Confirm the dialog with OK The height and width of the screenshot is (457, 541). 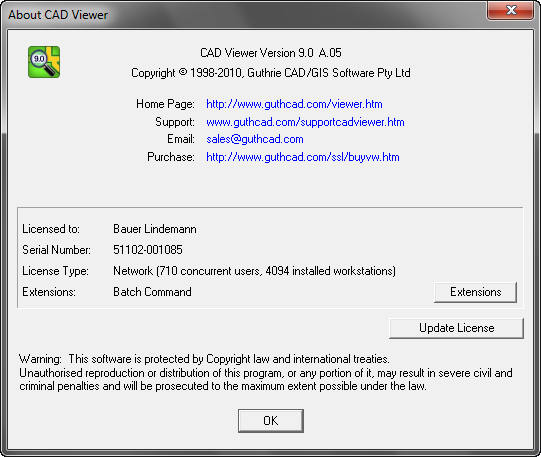tap(270, 421)
